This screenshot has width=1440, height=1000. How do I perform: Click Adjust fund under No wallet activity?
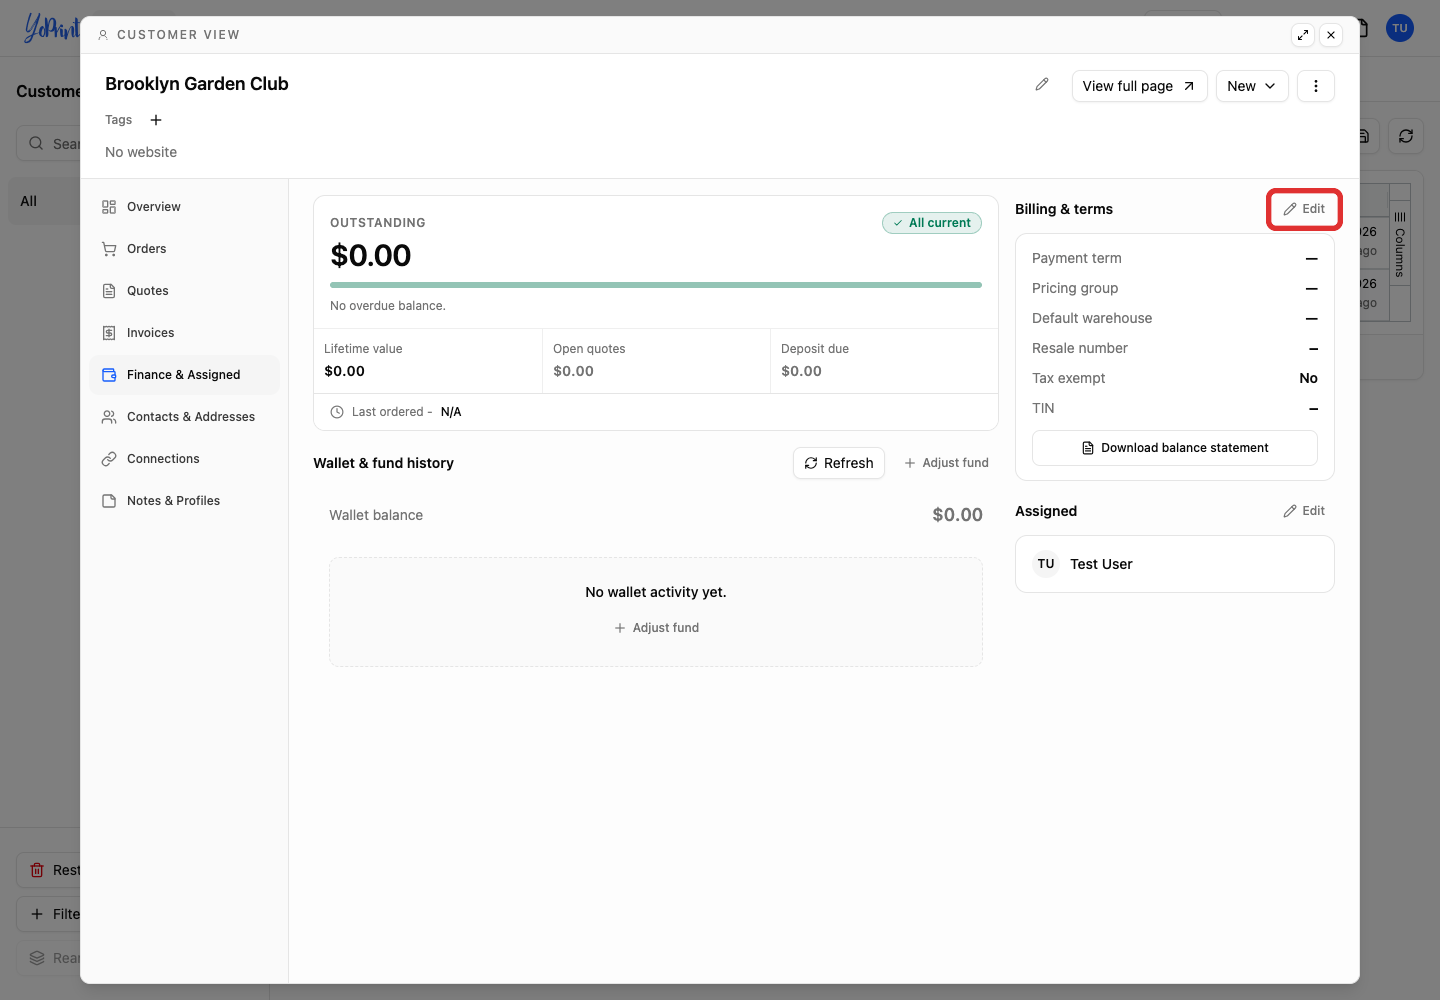coord(656,628)
